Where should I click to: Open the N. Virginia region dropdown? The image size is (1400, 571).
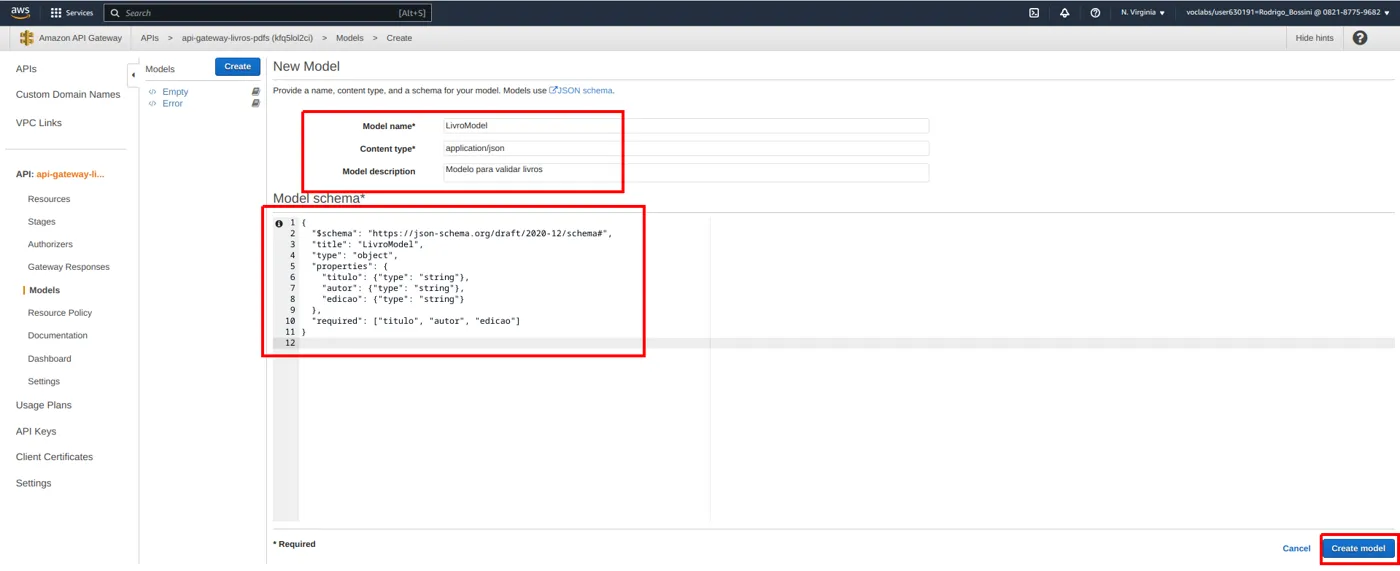tap(1142, 13)
